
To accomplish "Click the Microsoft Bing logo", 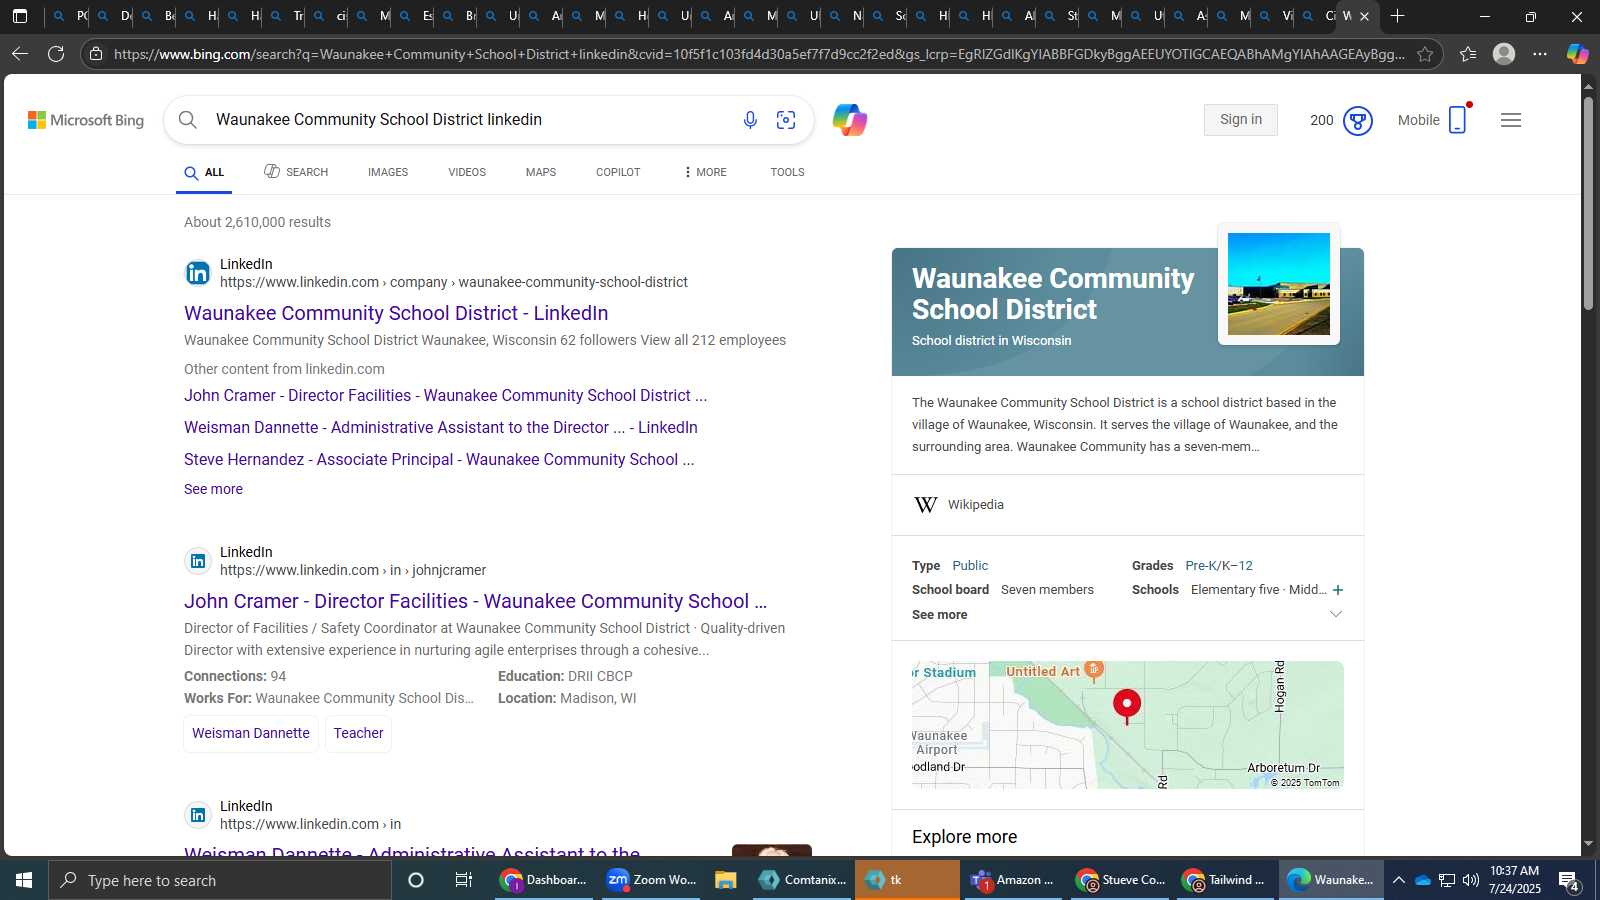I will coord(86,120).
